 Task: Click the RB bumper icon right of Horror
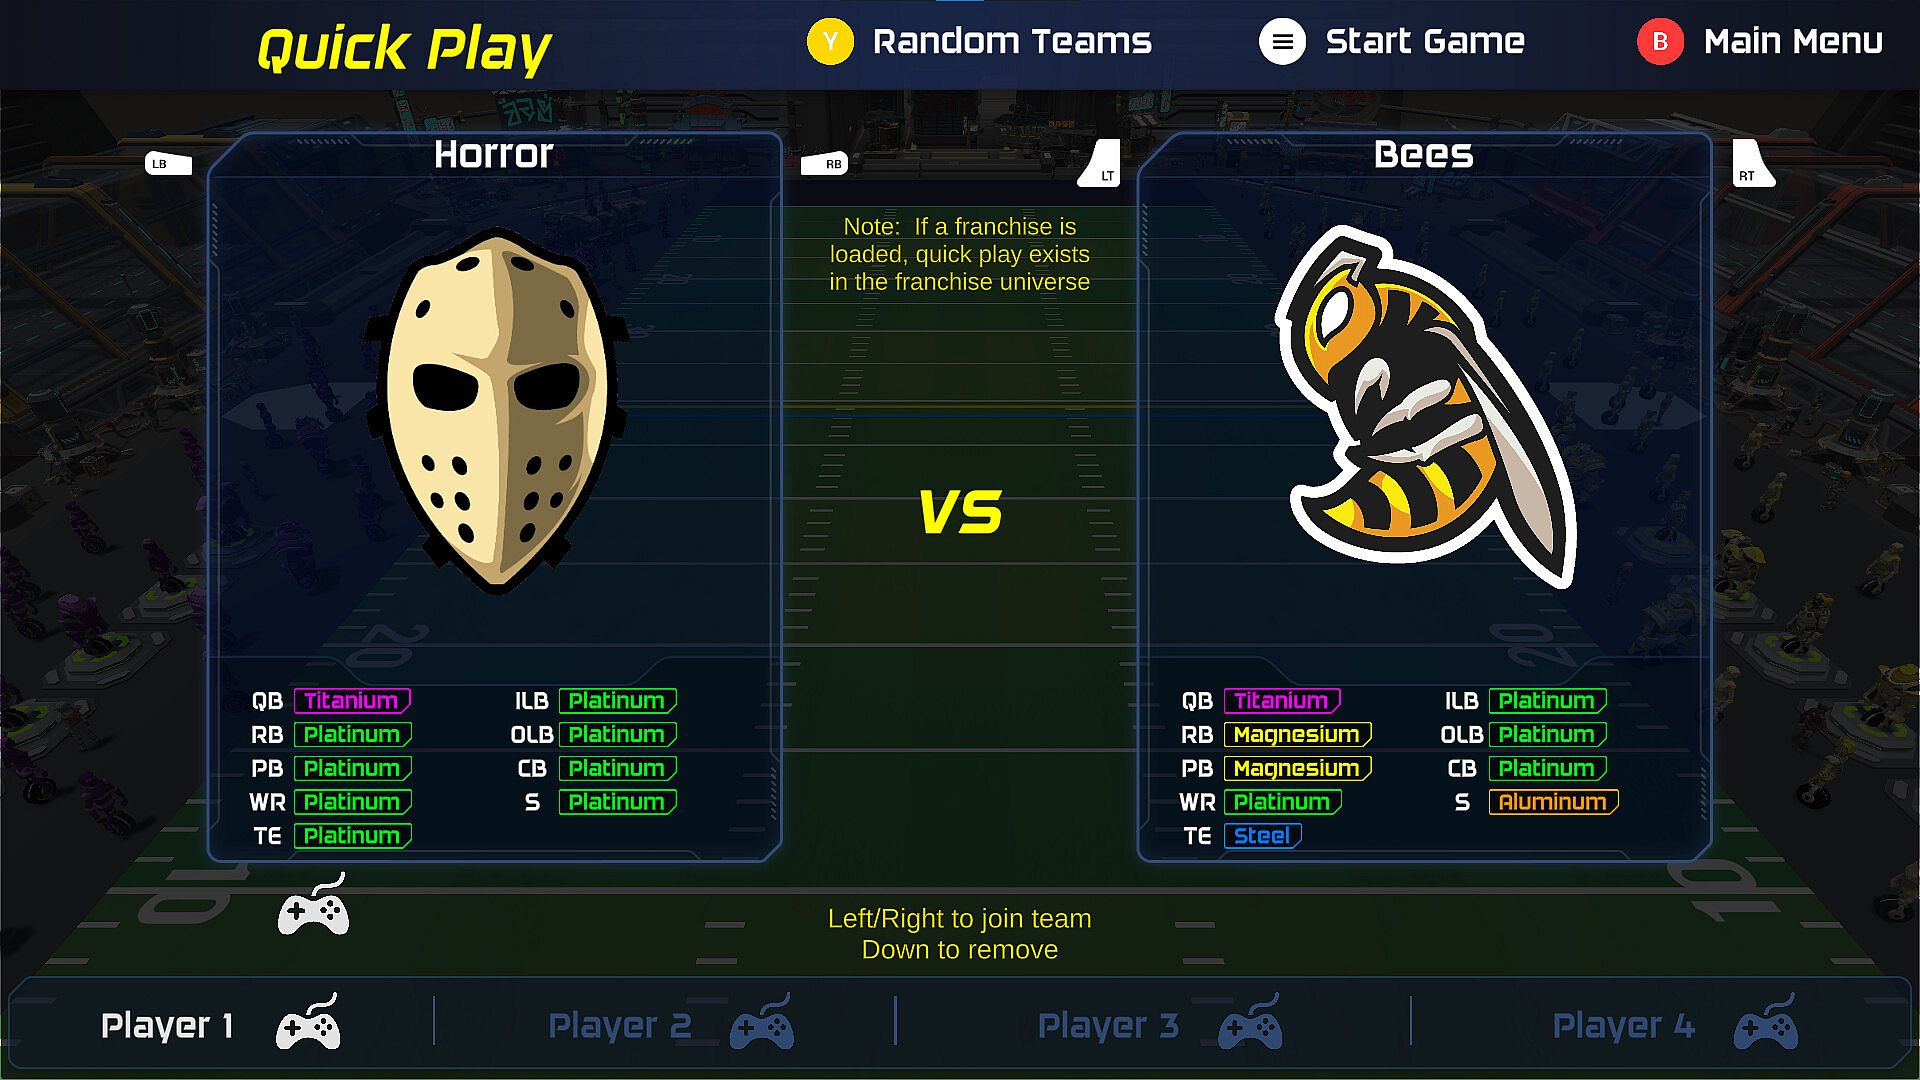coord(825,164)
